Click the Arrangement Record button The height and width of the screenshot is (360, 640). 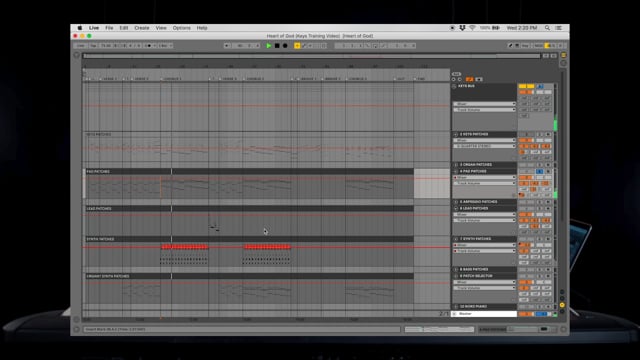point(285,46)
